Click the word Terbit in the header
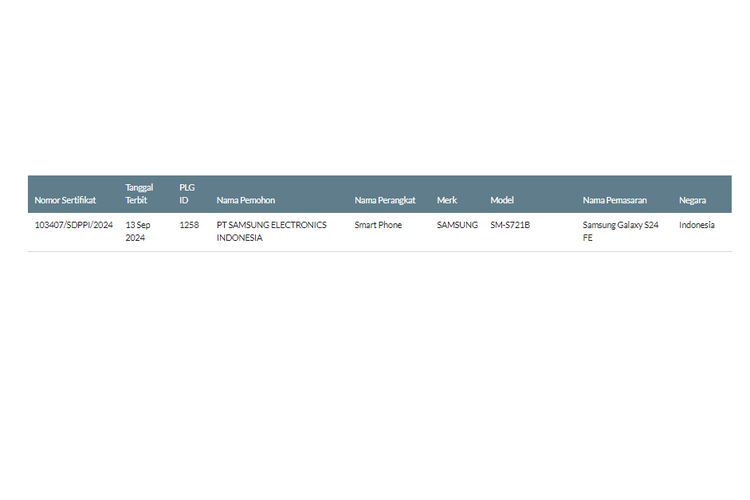 point(136,200)
